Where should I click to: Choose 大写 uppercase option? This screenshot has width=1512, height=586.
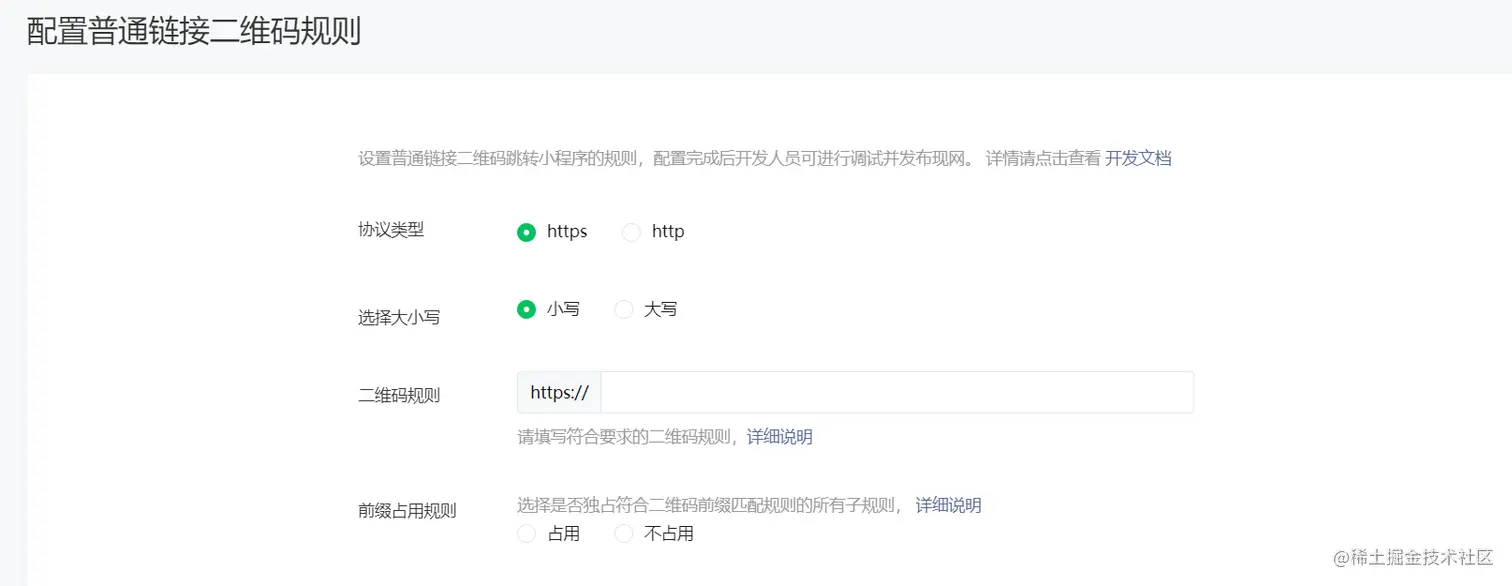tap(624, 310)
